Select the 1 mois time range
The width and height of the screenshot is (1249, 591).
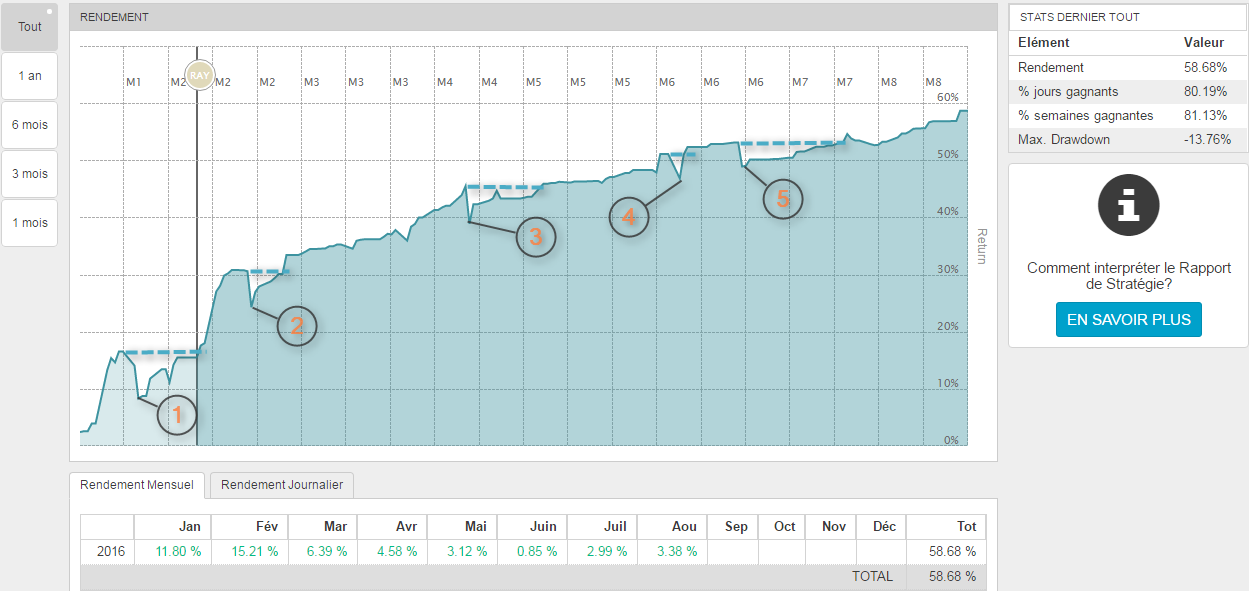(x=30, y=223)
